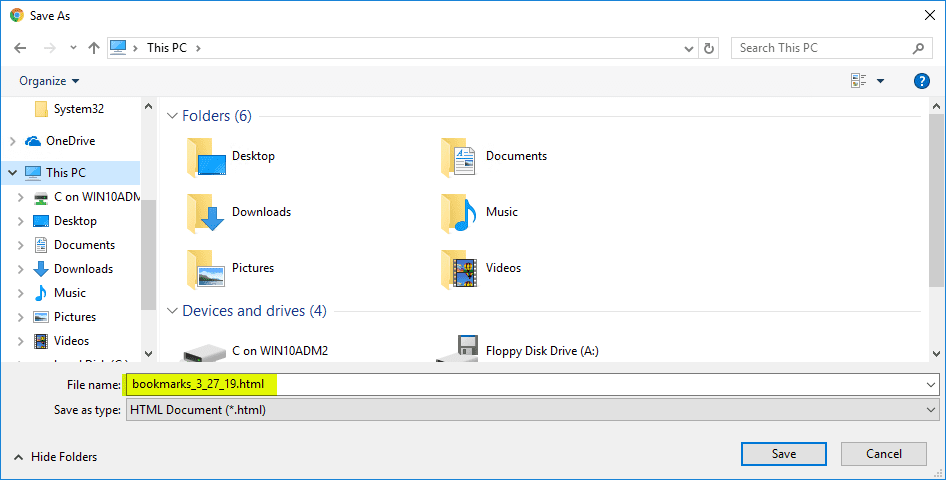Expand the Pictures tree node
The image size is (946, 480).
click(21, 318)
